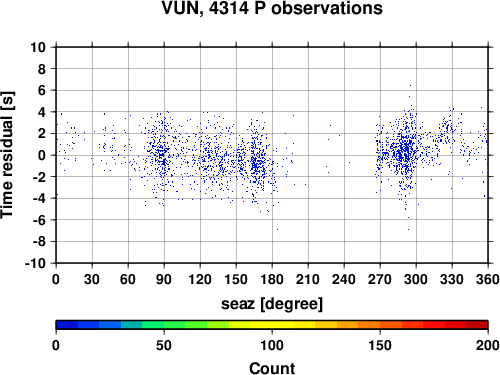
Task: Click the x-axis tick label '120'
Action: point(200,279)
